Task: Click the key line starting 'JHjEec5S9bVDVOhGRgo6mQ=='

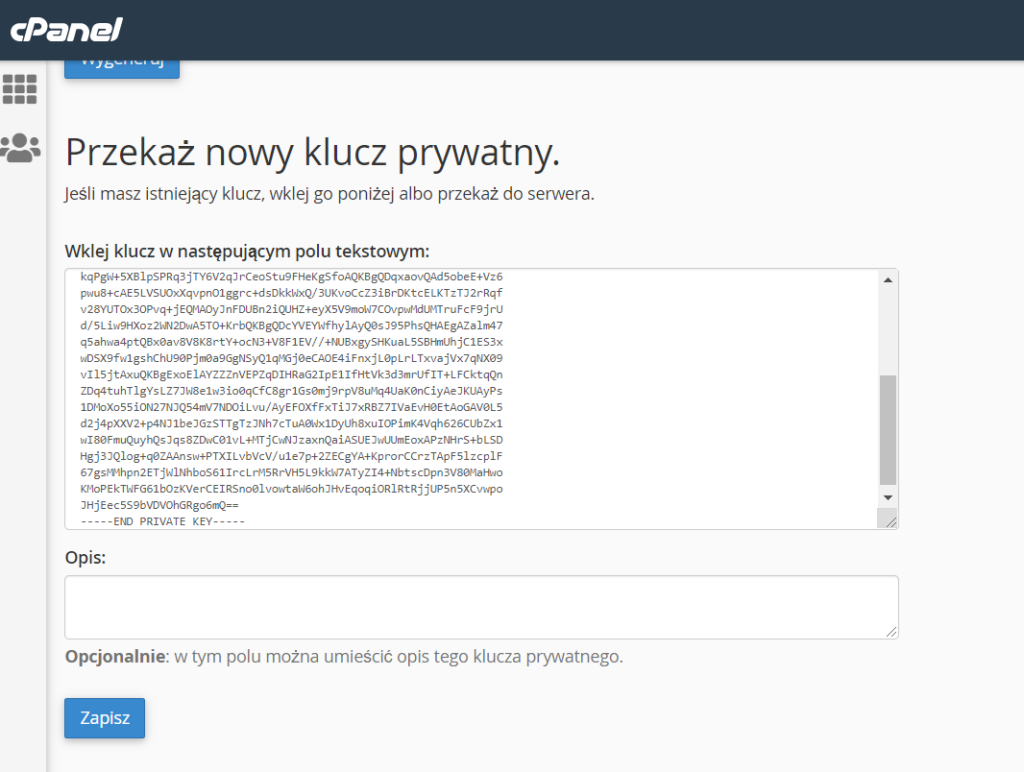Action: (159, 505)
